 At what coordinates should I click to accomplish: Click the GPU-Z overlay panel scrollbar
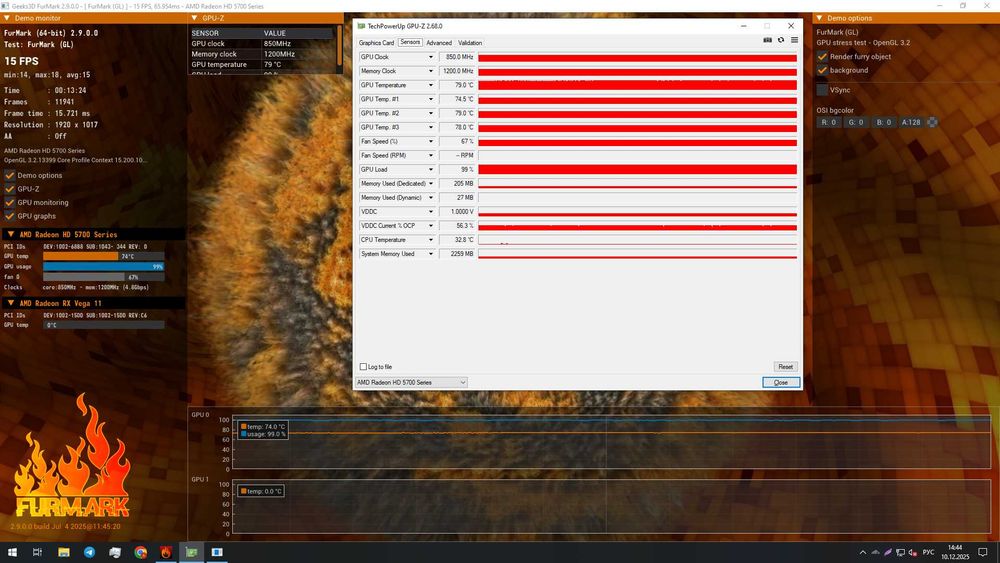coord(340,46)
